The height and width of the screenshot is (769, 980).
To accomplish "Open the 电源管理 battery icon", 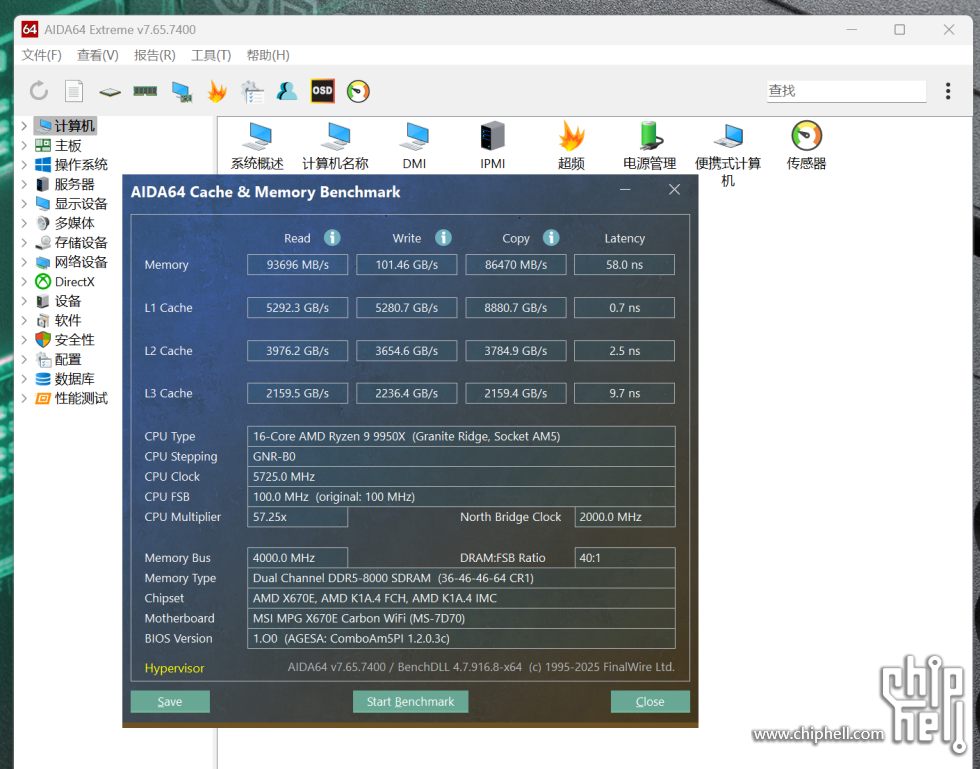I will (649, 146).
